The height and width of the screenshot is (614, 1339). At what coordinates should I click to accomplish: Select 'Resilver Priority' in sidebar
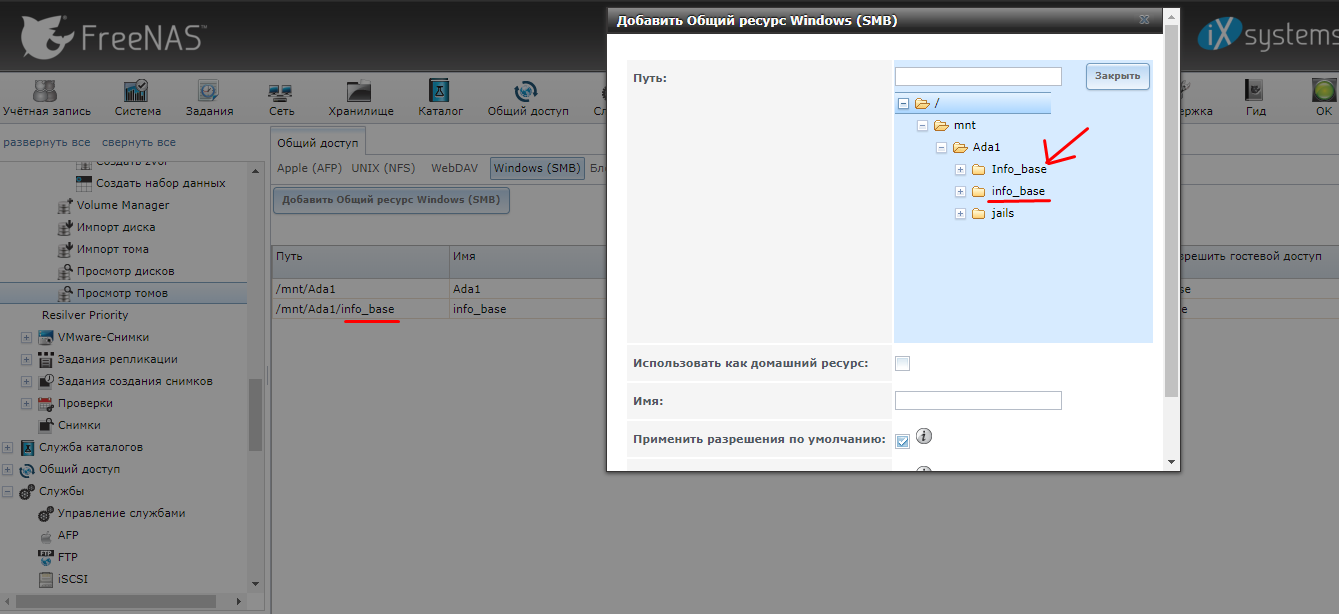(85, 315)
